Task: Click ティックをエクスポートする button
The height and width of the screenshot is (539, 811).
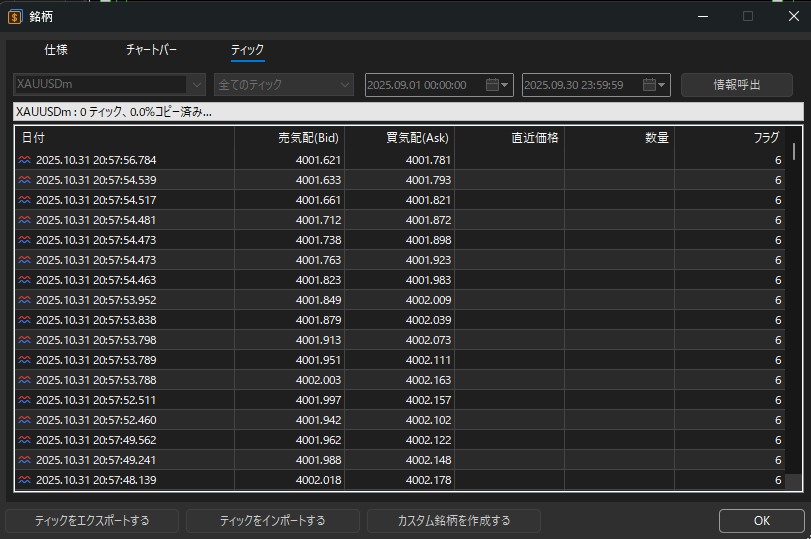Action: [92, 521]
